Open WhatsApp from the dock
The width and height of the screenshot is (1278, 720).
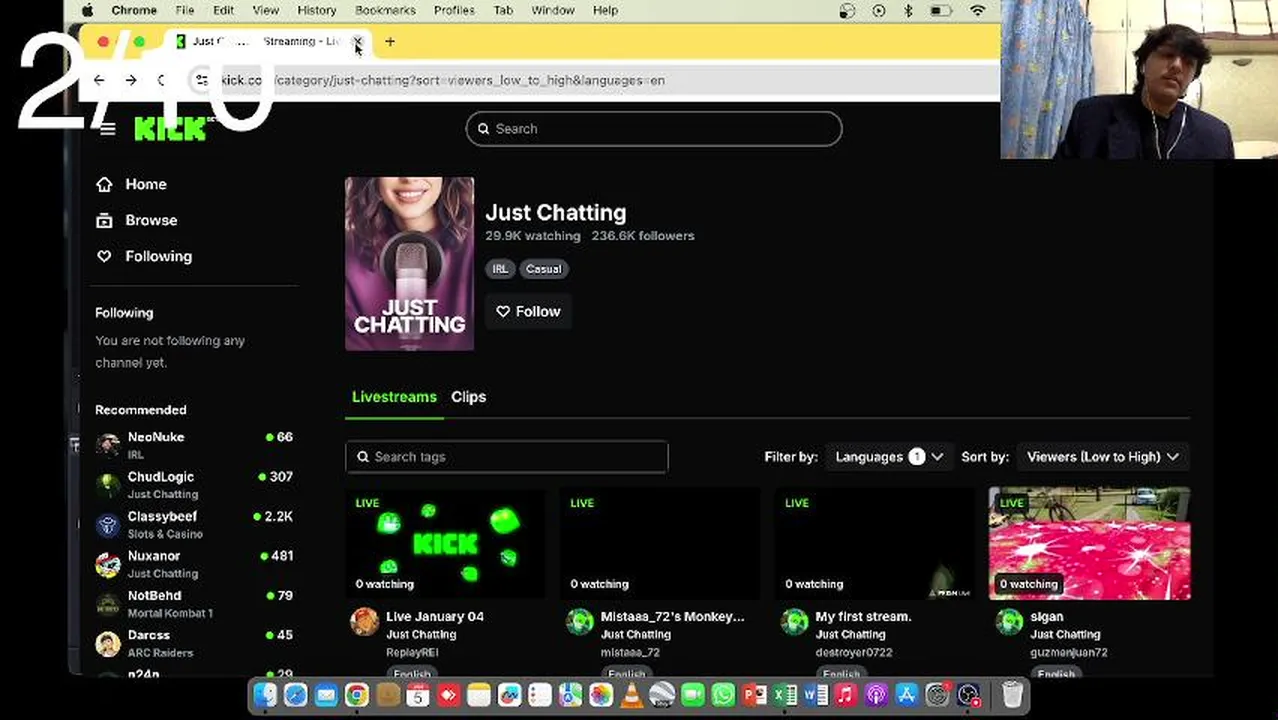tap(723, 695)
